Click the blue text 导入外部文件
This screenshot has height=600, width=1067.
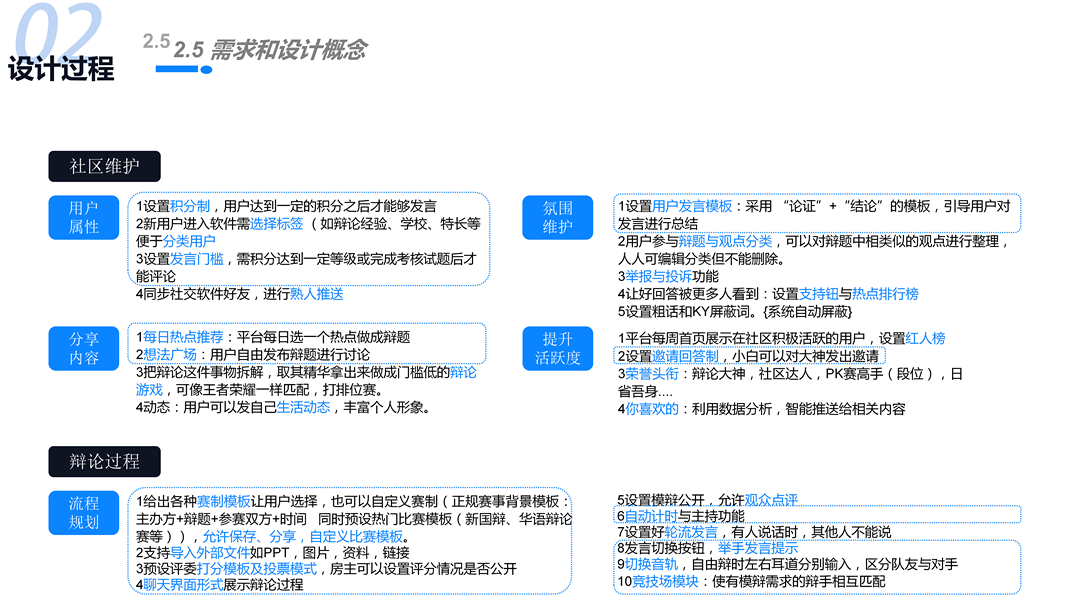point(210,552)
